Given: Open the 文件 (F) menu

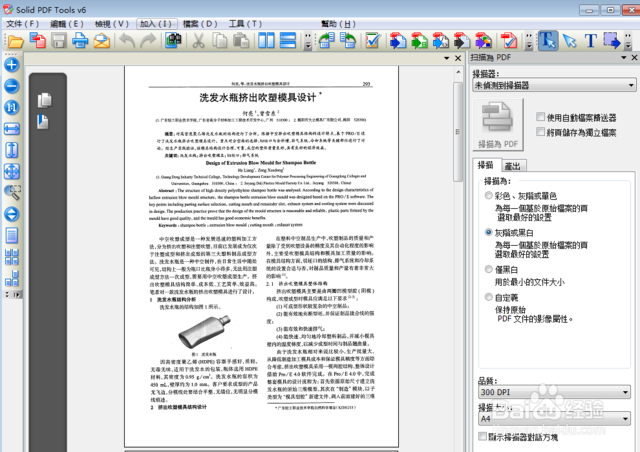Looking at the screenshot, I should [x=22, y=24].
